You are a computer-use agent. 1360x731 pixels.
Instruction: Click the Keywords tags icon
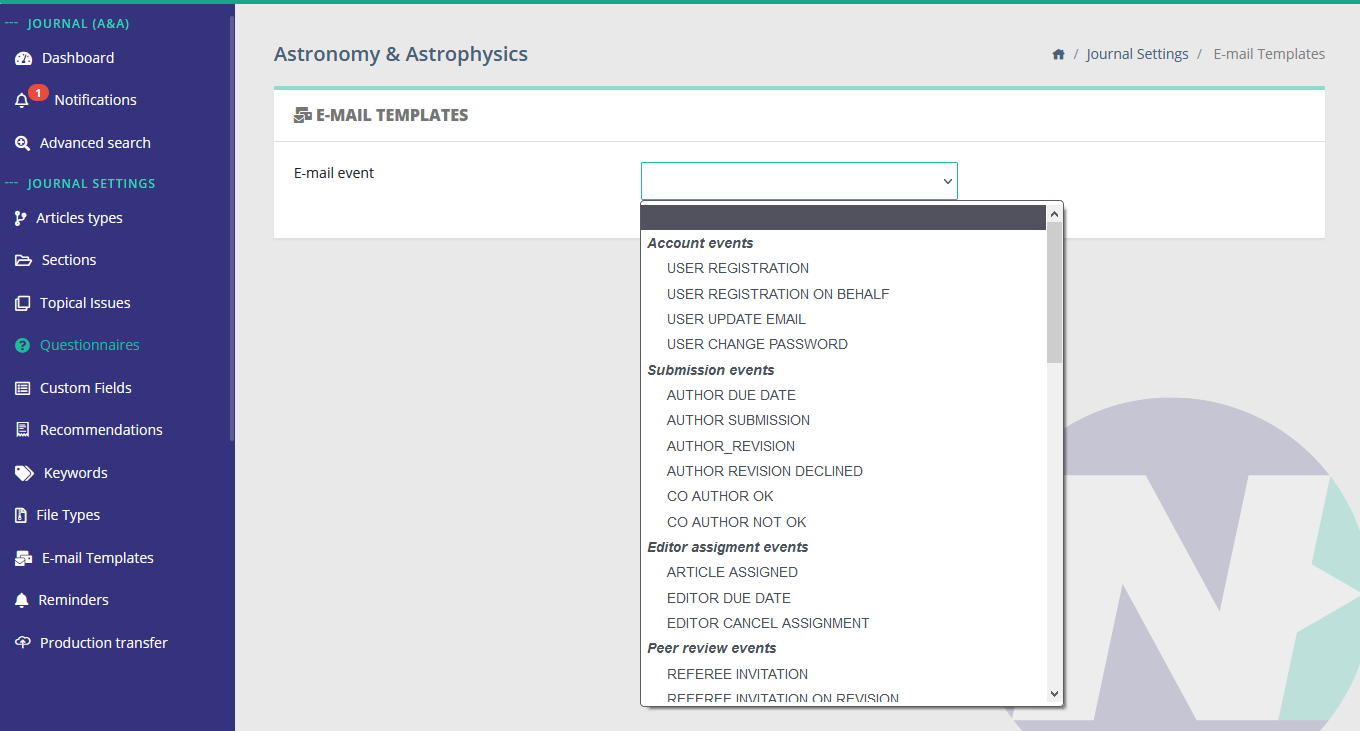coord(24,473)
